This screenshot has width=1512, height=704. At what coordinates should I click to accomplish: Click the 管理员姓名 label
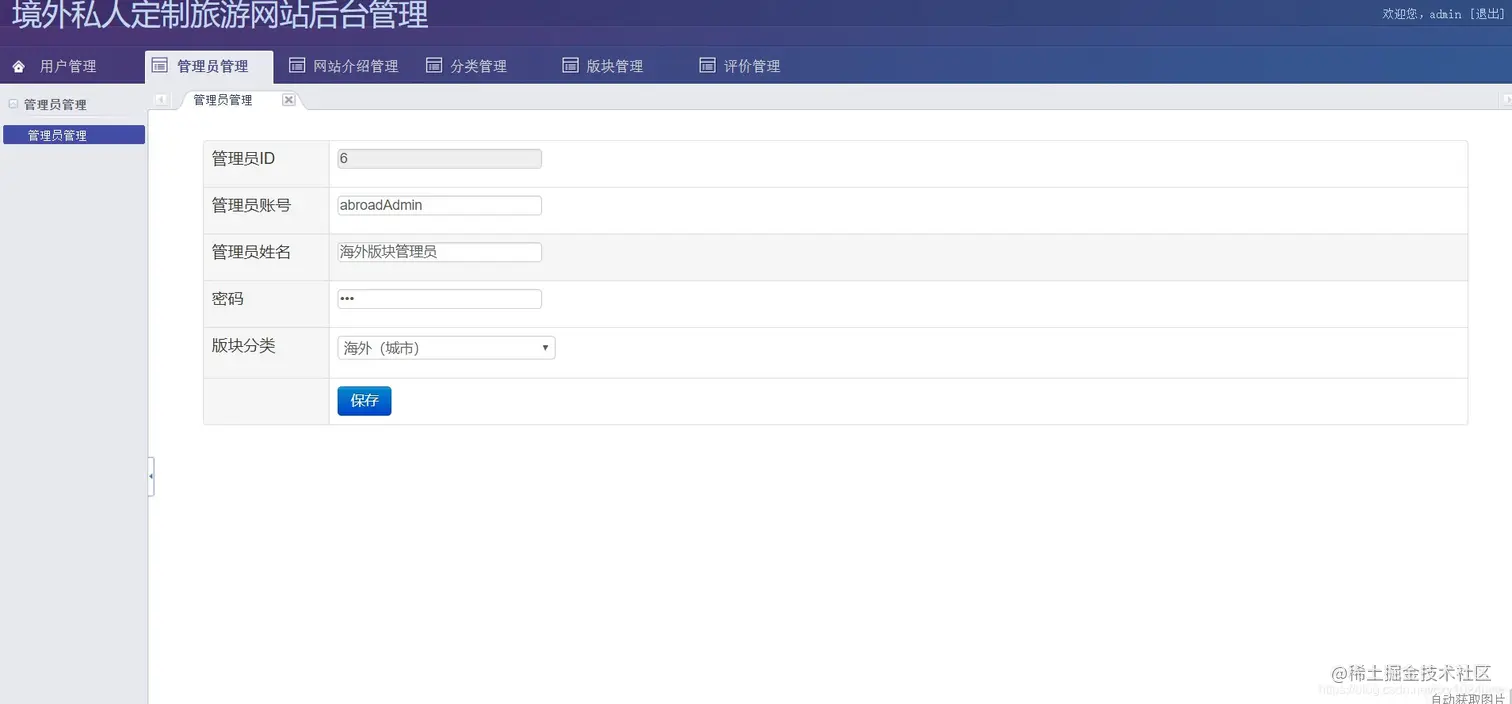[251, 252]
